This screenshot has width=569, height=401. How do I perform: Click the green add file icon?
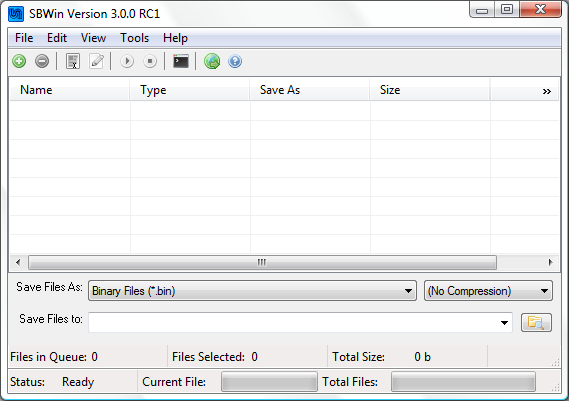pos(19,61)
